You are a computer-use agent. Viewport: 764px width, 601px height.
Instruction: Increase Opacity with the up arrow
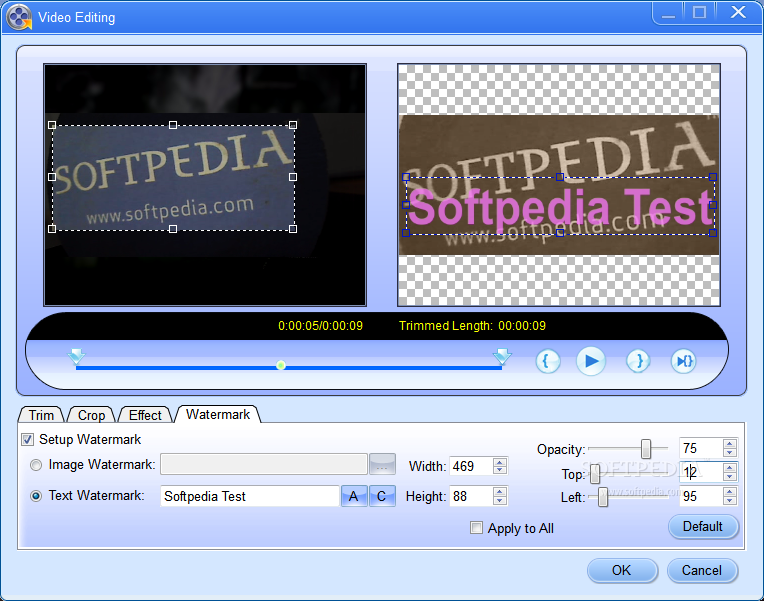pyautogui.click(x=729, y=444)
